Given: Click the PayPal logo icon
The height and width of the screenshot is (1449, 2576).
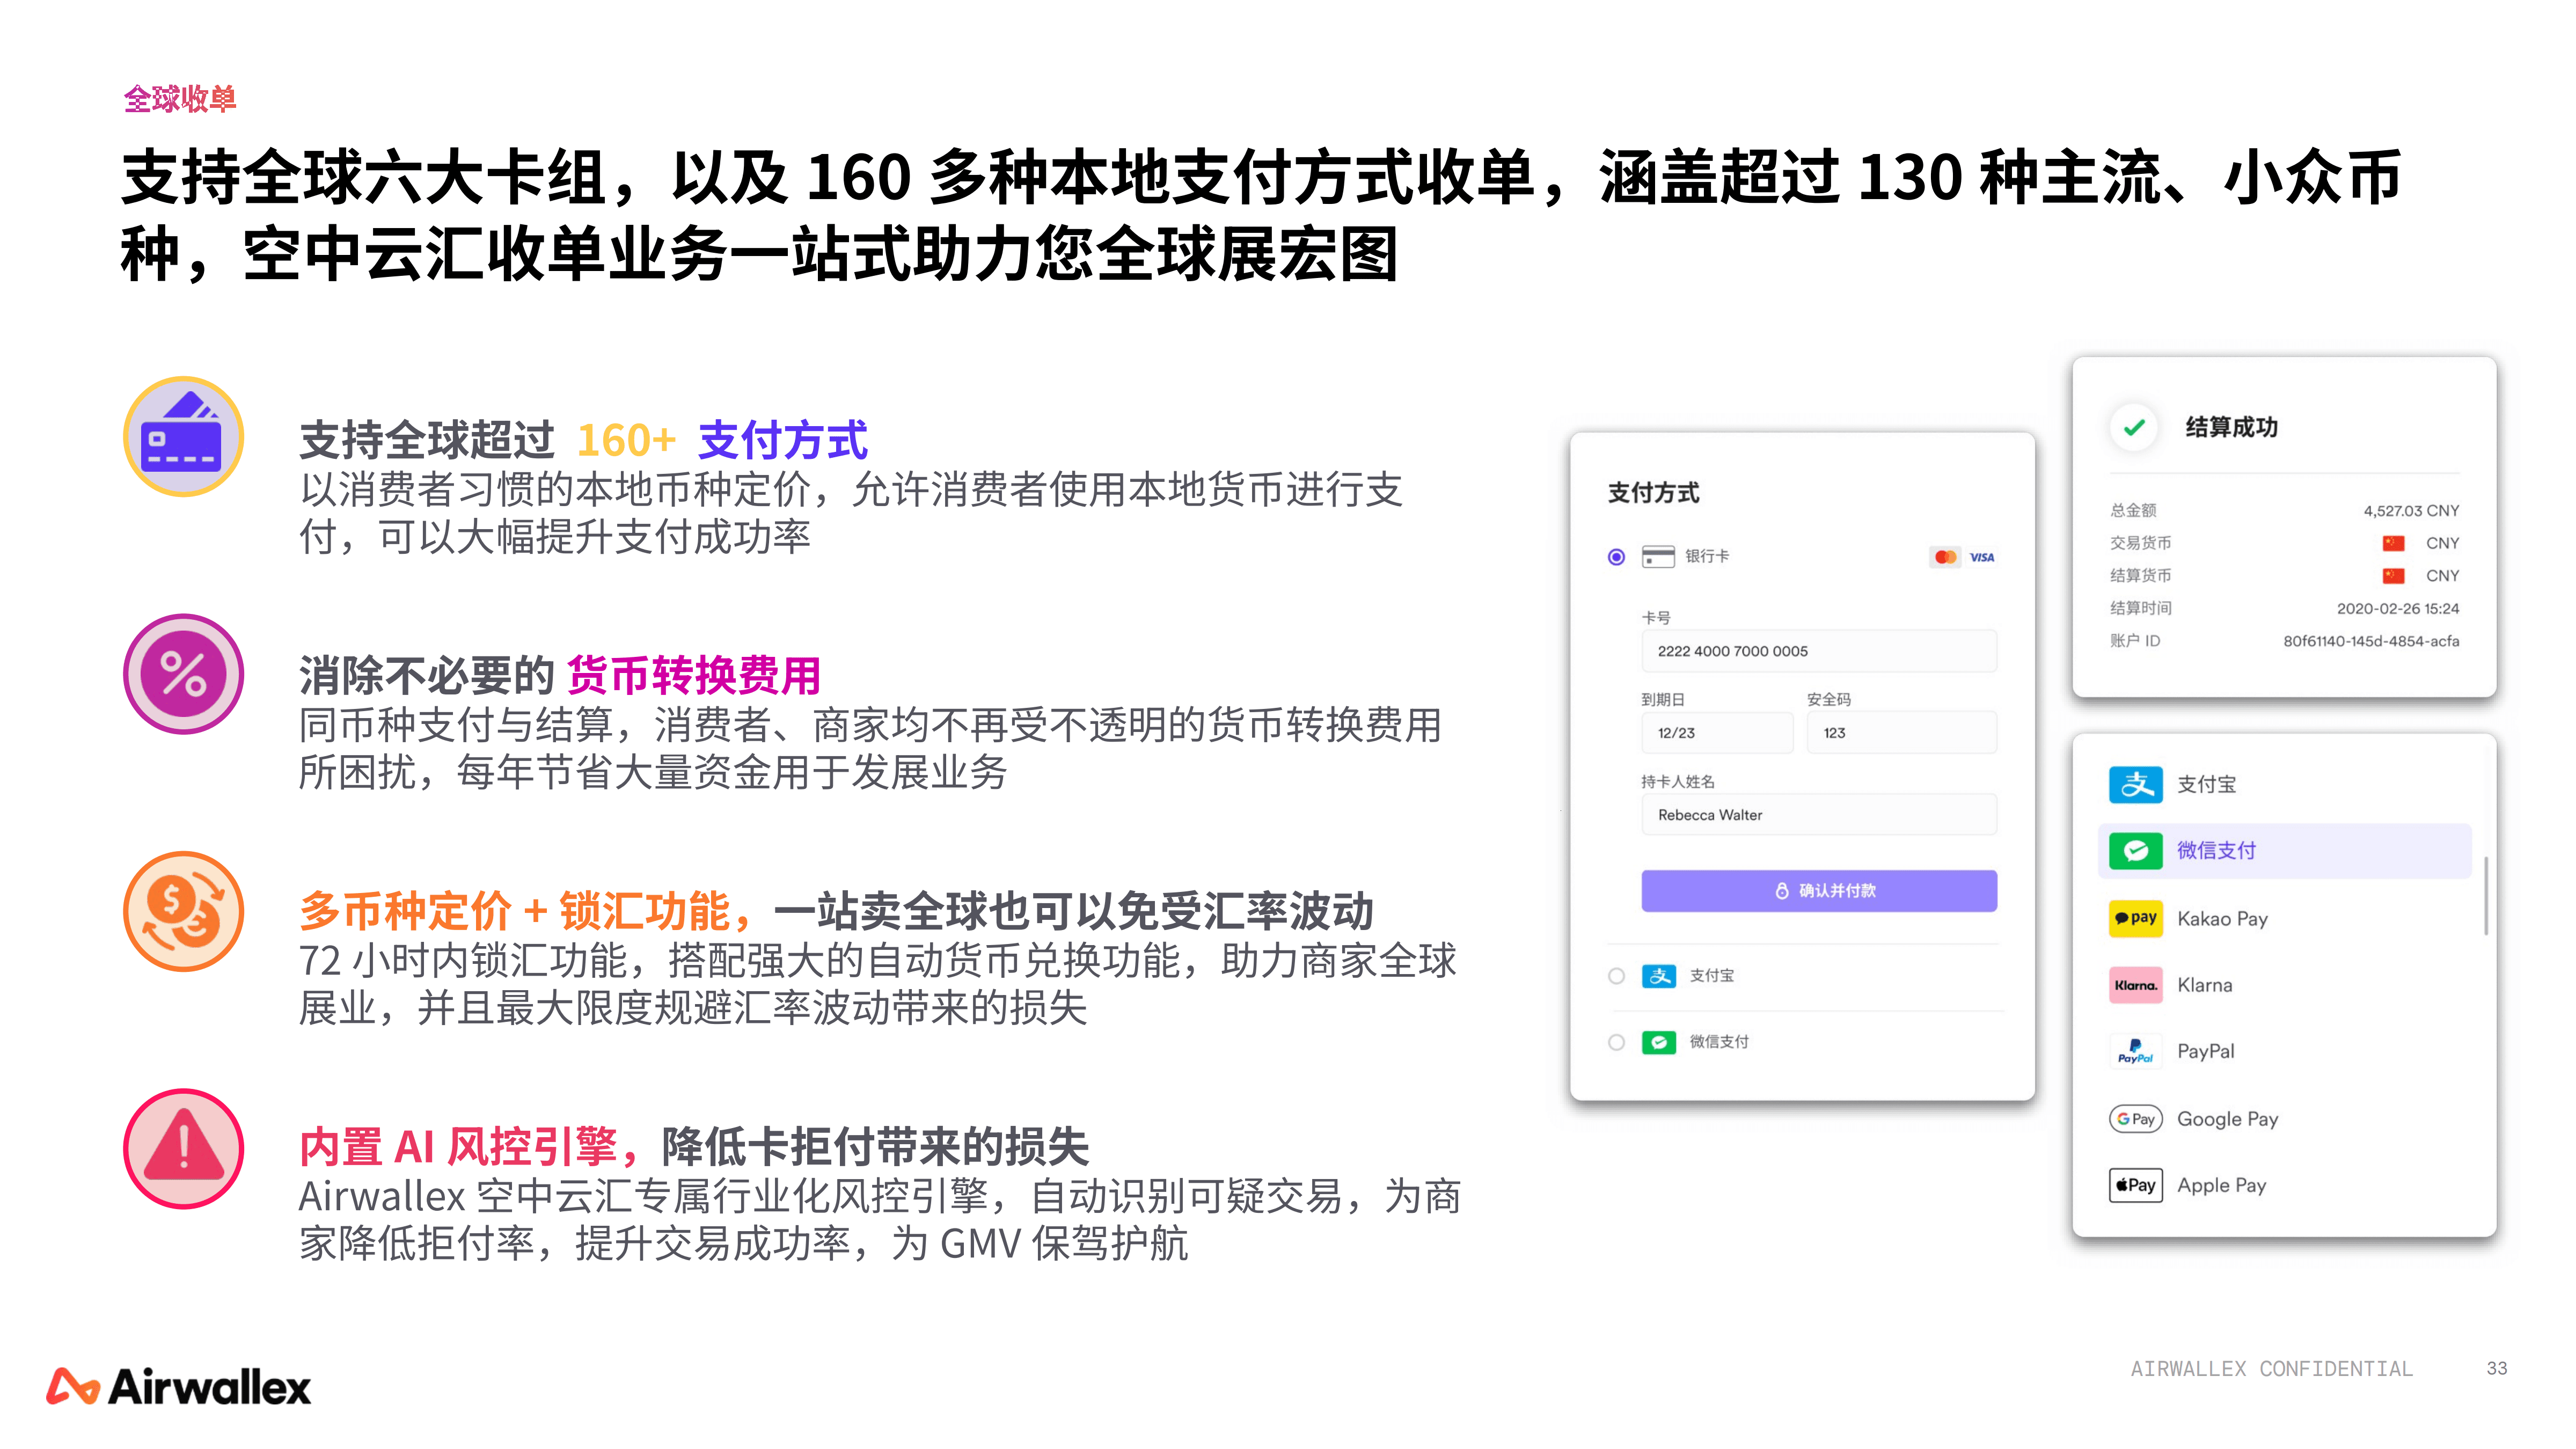Looking at the screenshot, I should pos(2136,1052).
